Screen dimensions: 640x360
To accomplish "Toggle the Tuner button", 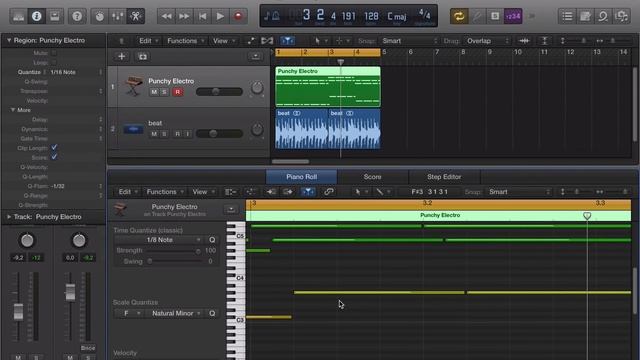I will tap(477, 16).
